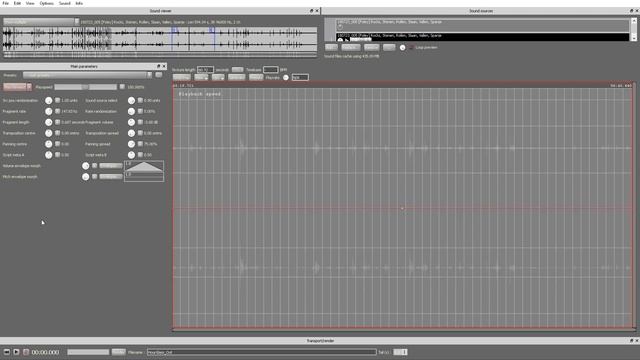The image size is (640, 360).
Task: Float the Main parameters panel
Action: (x=159, y=66)
